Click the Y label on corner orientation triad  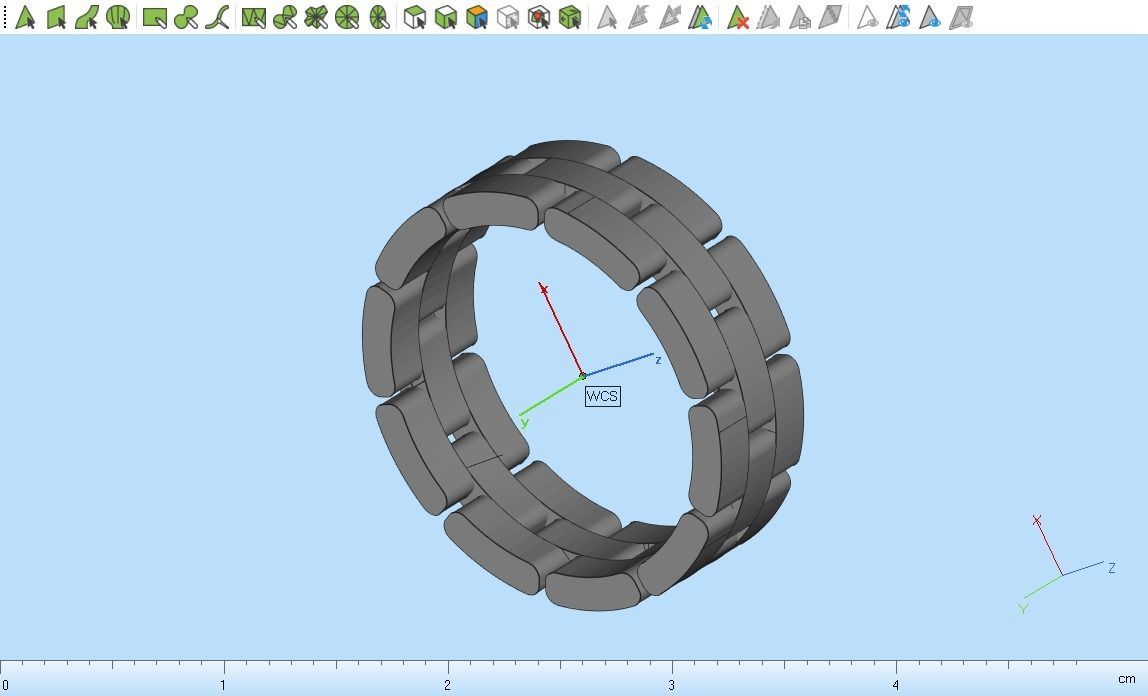point(1023,609)
